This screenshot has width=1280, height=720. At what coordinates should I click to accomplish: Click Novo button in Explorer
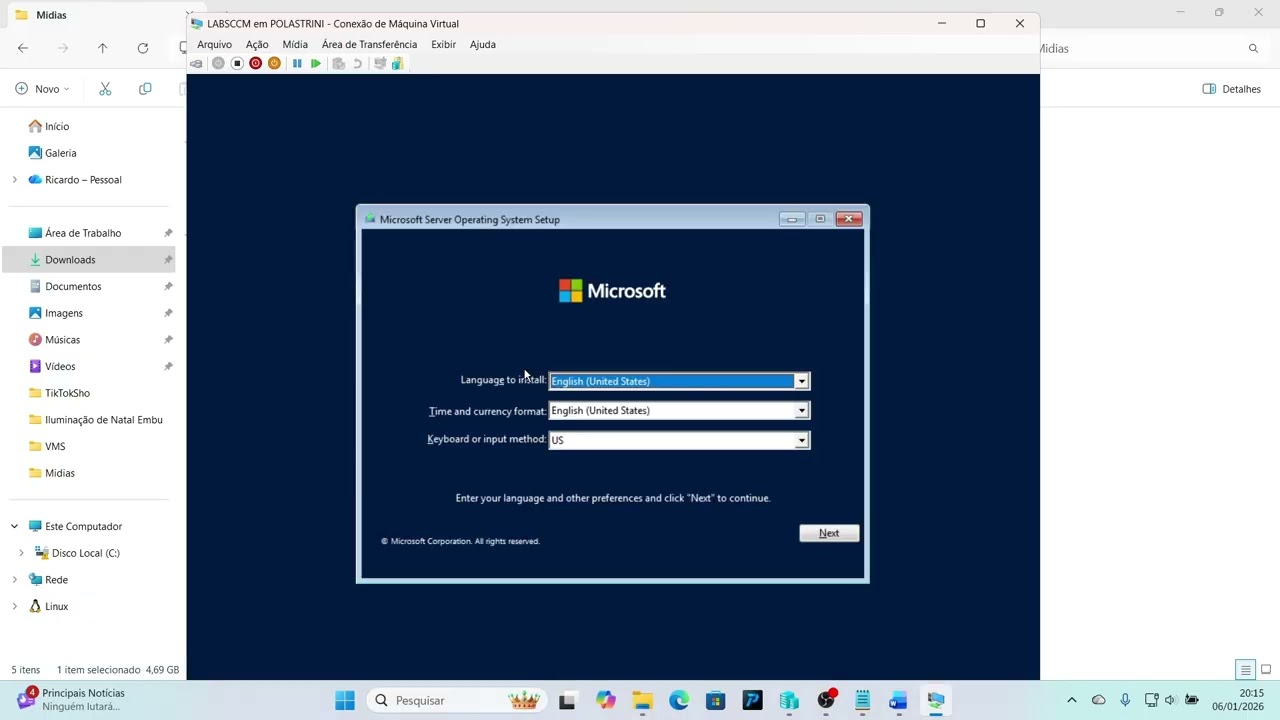pyautogui.click(x=42, y=89)
